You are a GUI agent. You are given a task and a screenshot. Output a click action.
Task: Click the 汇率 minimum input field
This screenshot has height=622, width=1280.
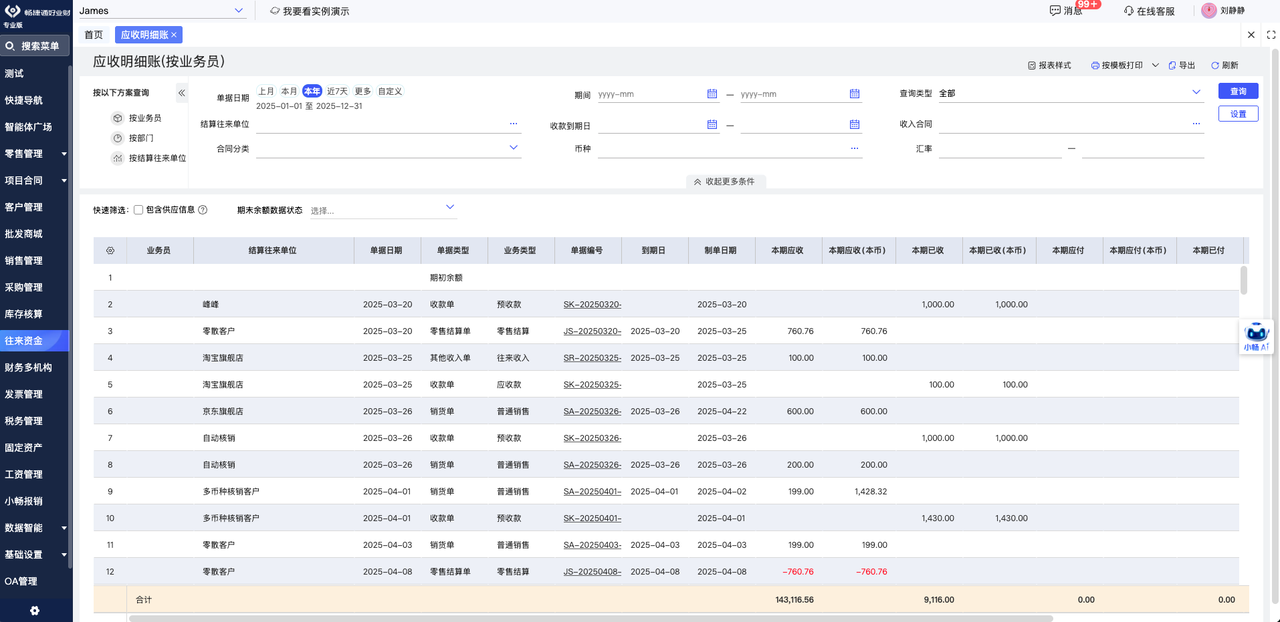1000,148
